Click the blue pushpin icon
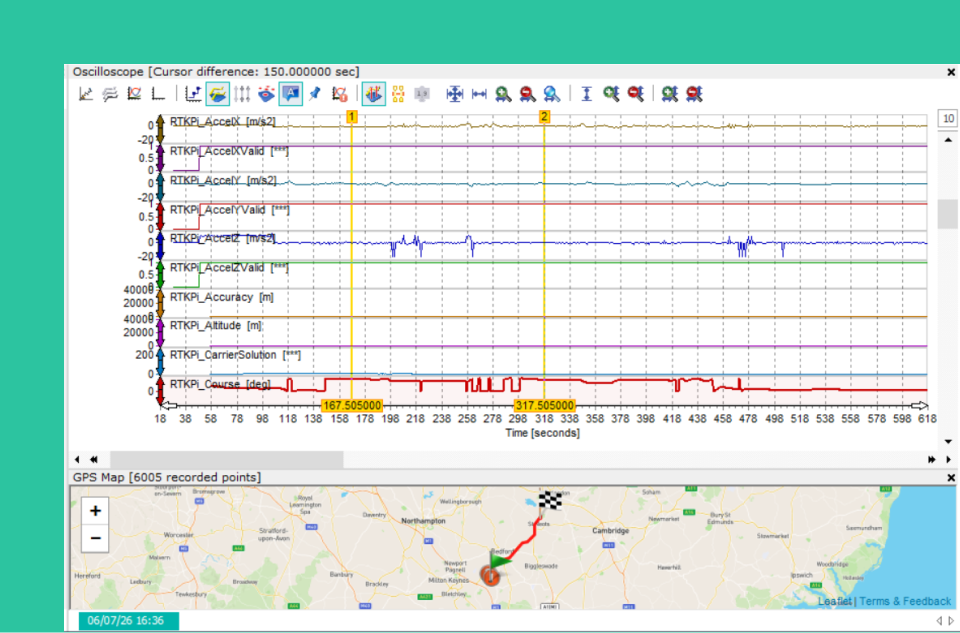This screenshot has width=960, height=633. (315, 94)
